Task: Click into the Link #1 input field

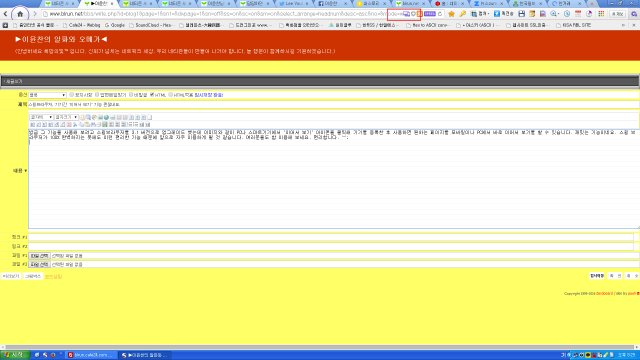Action: [331, 237]
